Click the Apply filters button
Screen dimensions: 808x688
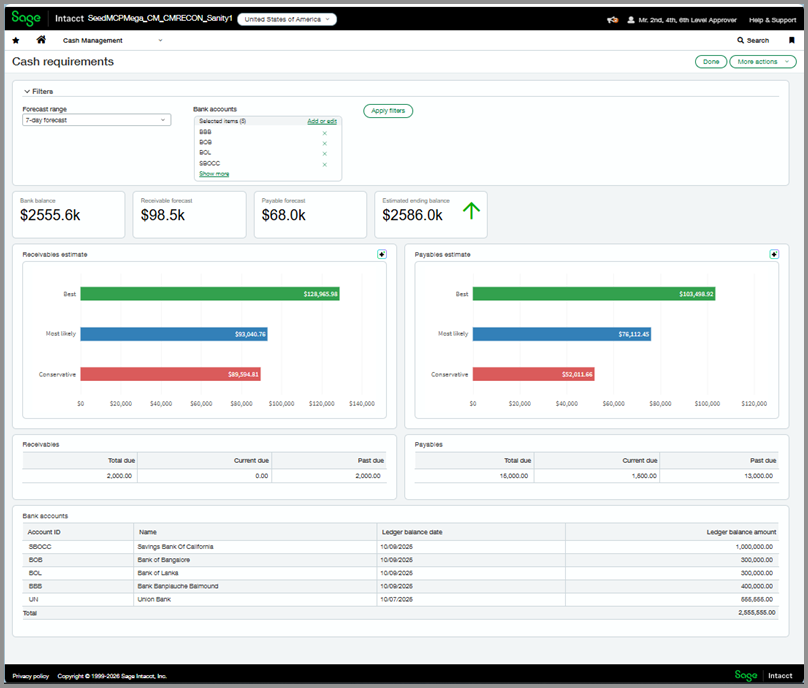[x=388, y=111]
